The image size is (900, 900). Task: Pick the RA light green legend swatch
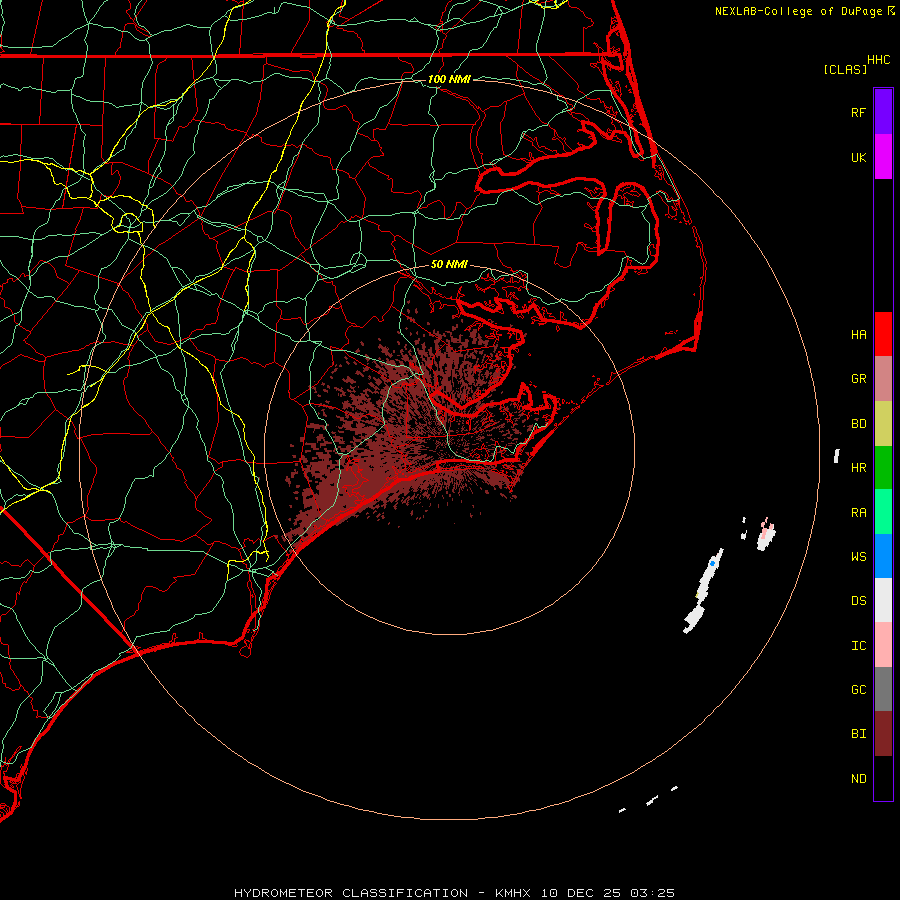[x=883, y=512]
